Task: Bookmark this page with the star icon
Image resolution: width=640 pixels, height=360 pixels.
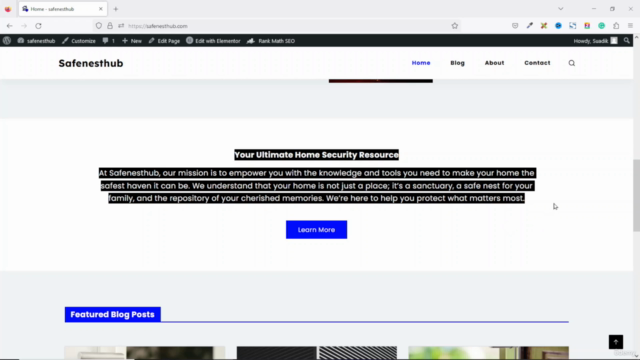Action: coord(455,26)
